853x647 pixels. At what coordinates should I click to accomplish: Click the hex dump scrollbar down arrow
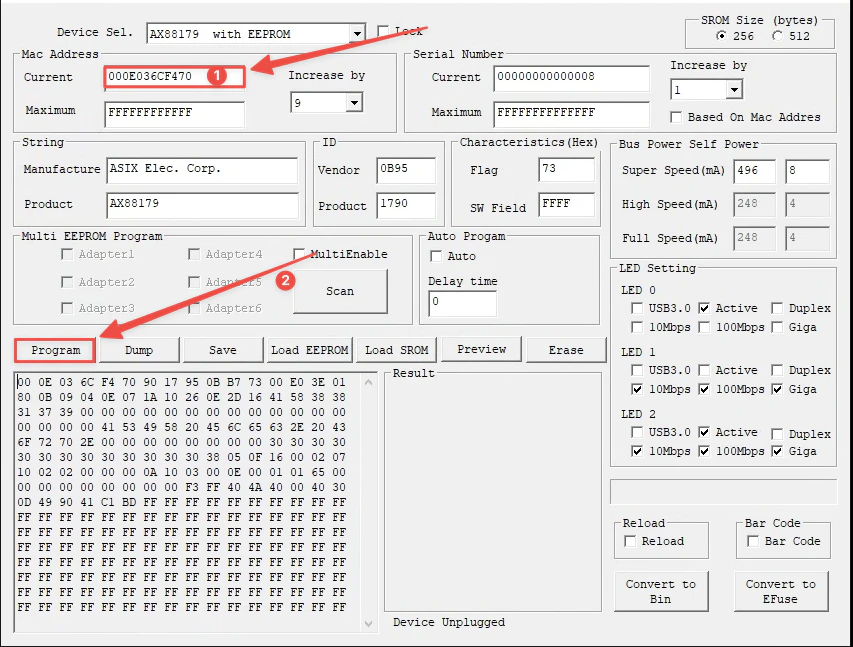[x=368, y=624]
